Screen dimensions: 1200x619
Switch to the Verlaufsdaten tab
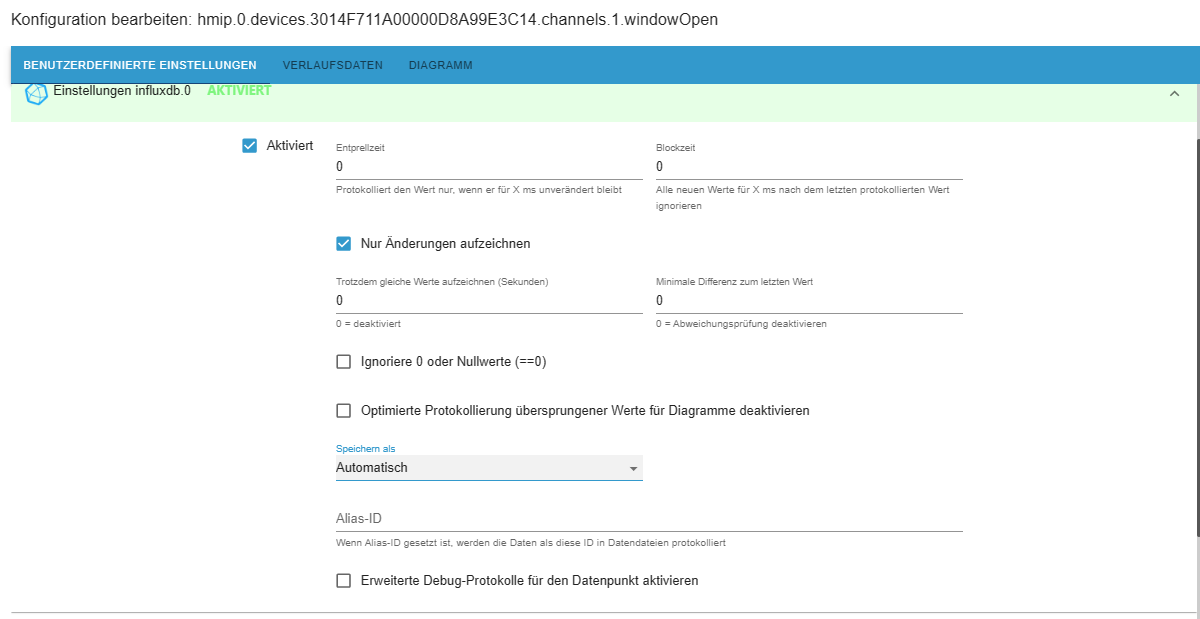[332, 65]
